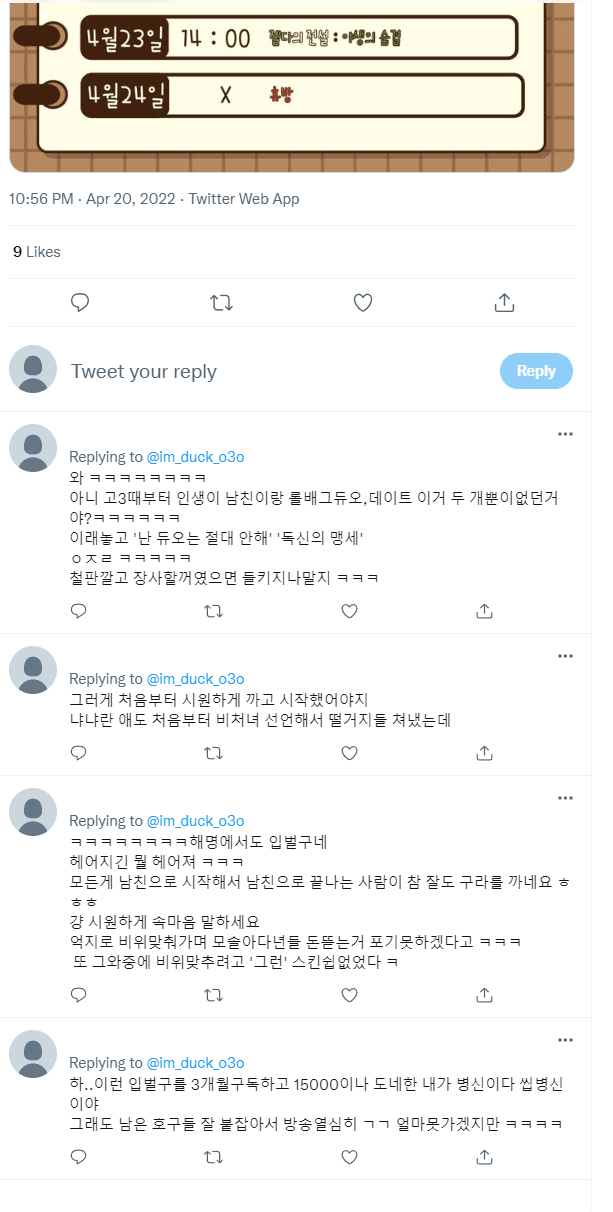Image resolution: width=613 pixels, height=1212 pixels.
Task: Open more options on the first reply
Action: (x=565, y=434)
